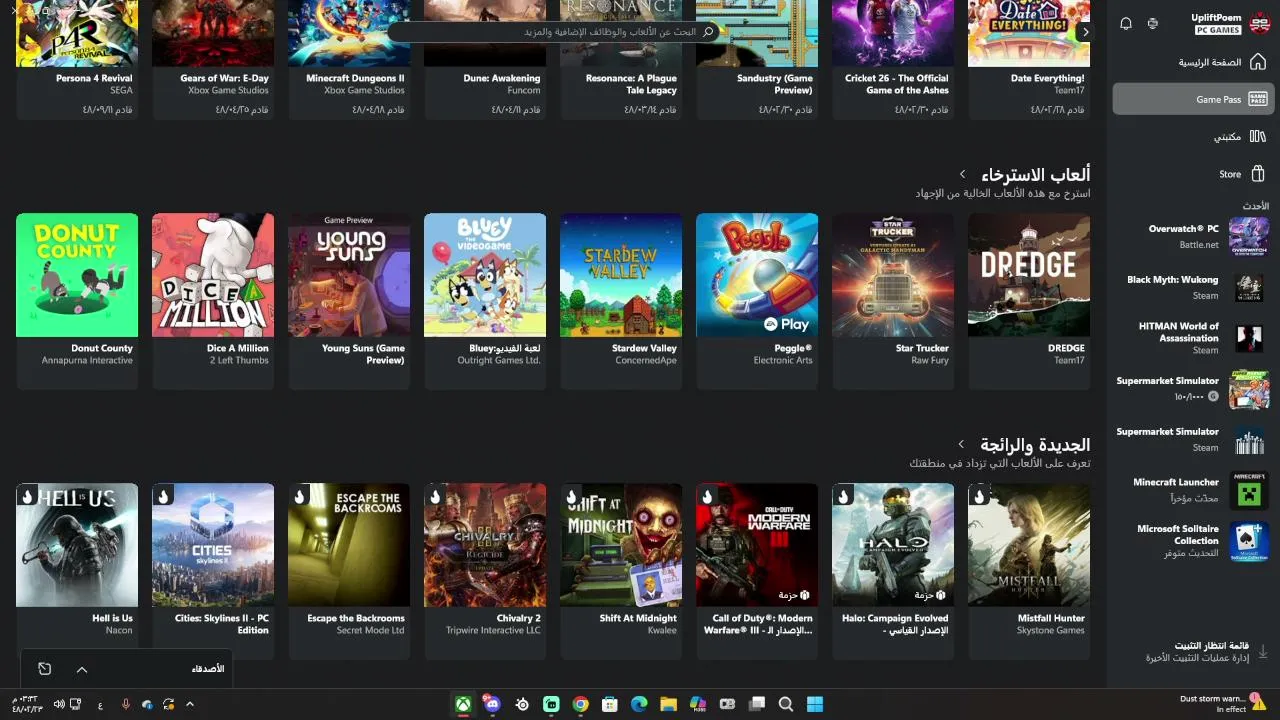Click the download arrow icon beside install queue
This screenshot has width=1280, height=720.
[1262, 652]
